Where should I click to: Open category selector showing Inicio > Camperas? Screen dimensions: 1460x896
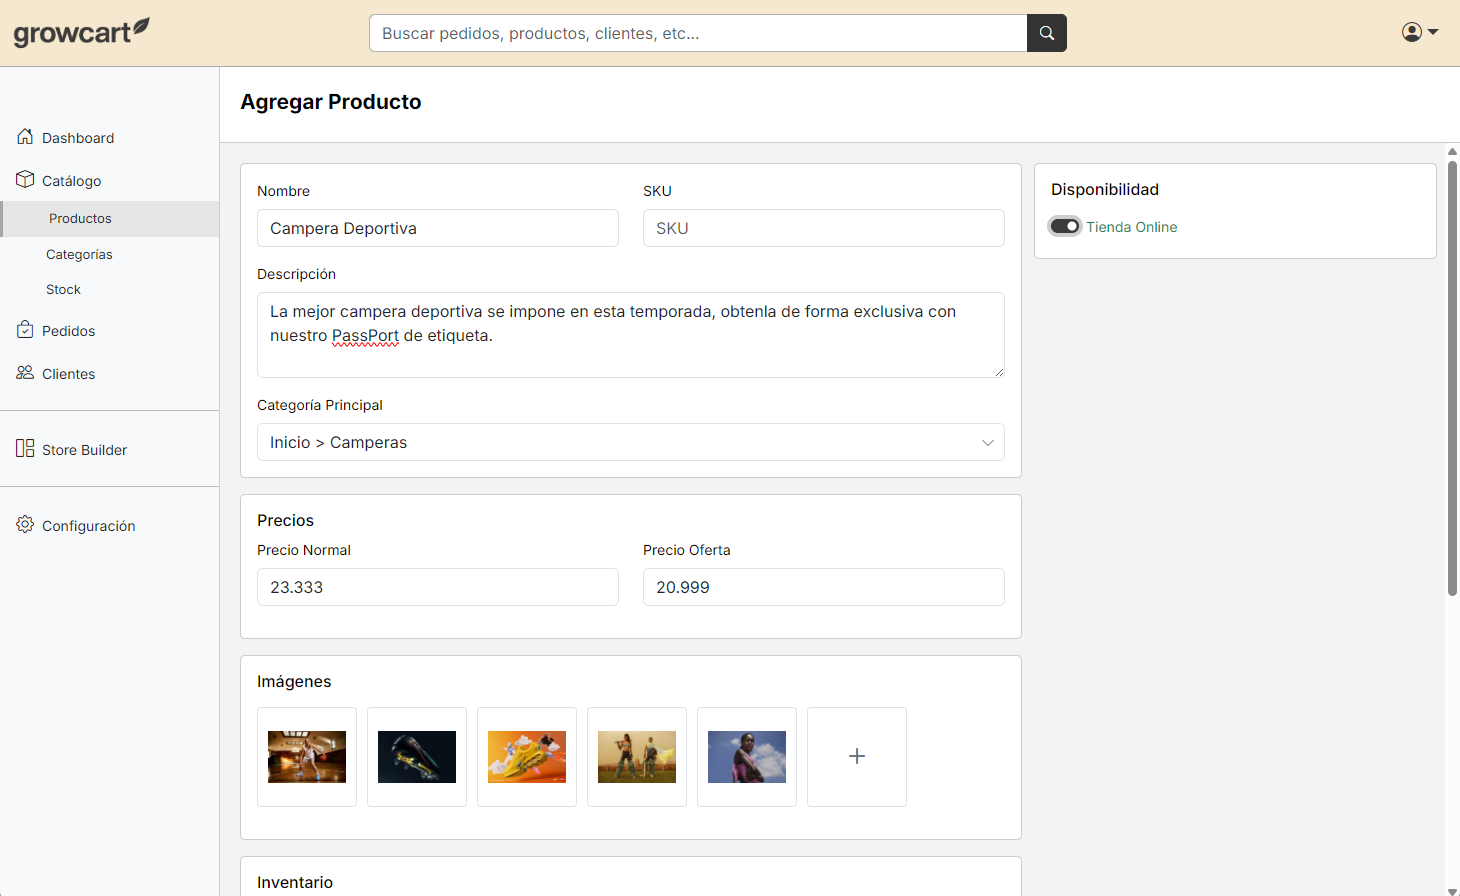(x=631, y=442)
